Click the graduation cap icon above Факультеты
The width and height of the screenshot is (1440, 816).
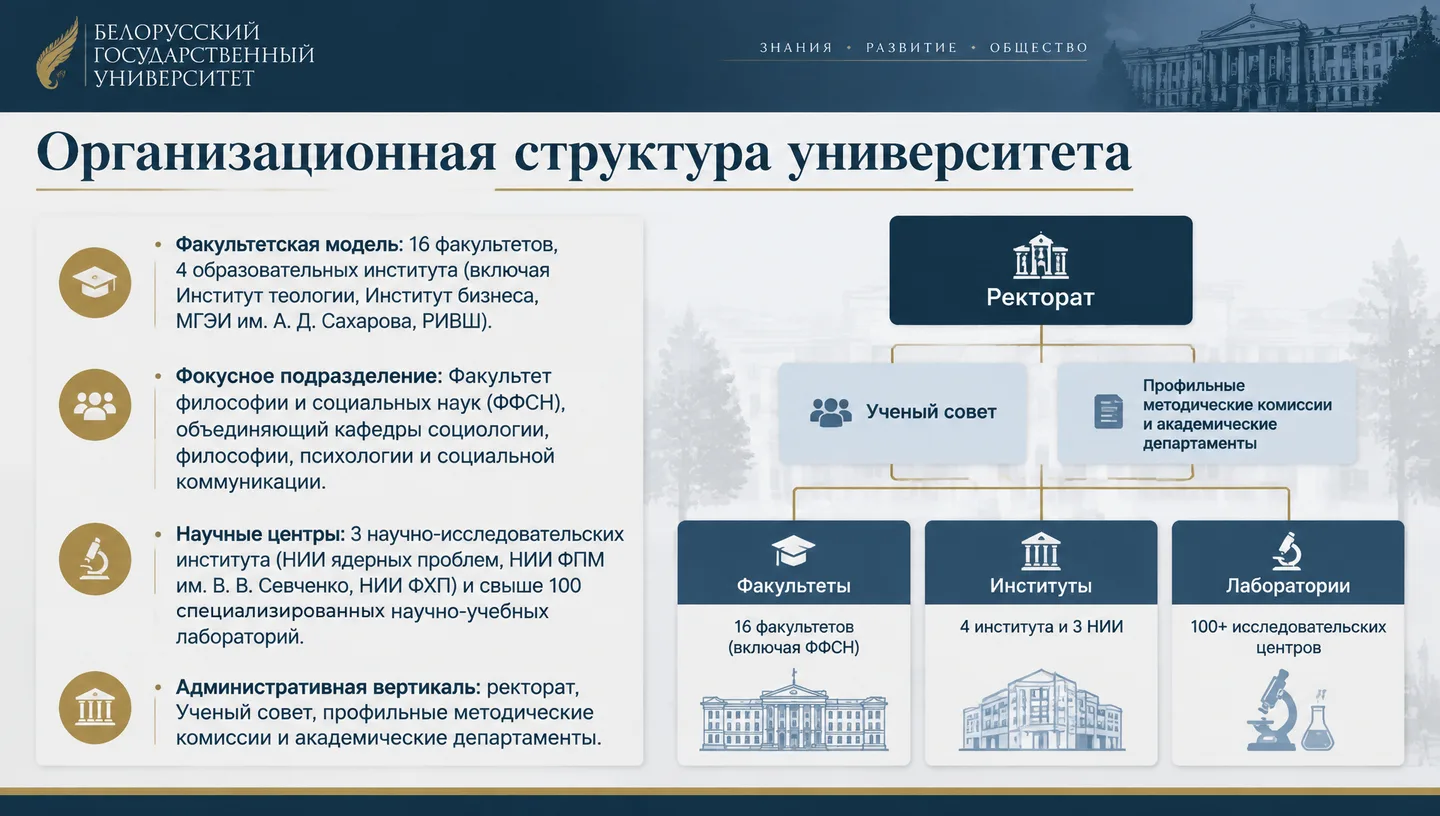coord(794,551)
